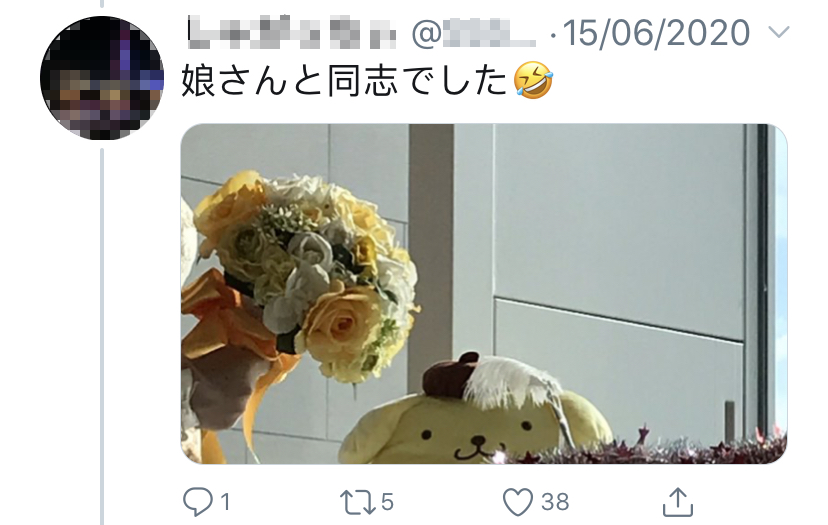Click the retweet count showing 5

[388, 502]
